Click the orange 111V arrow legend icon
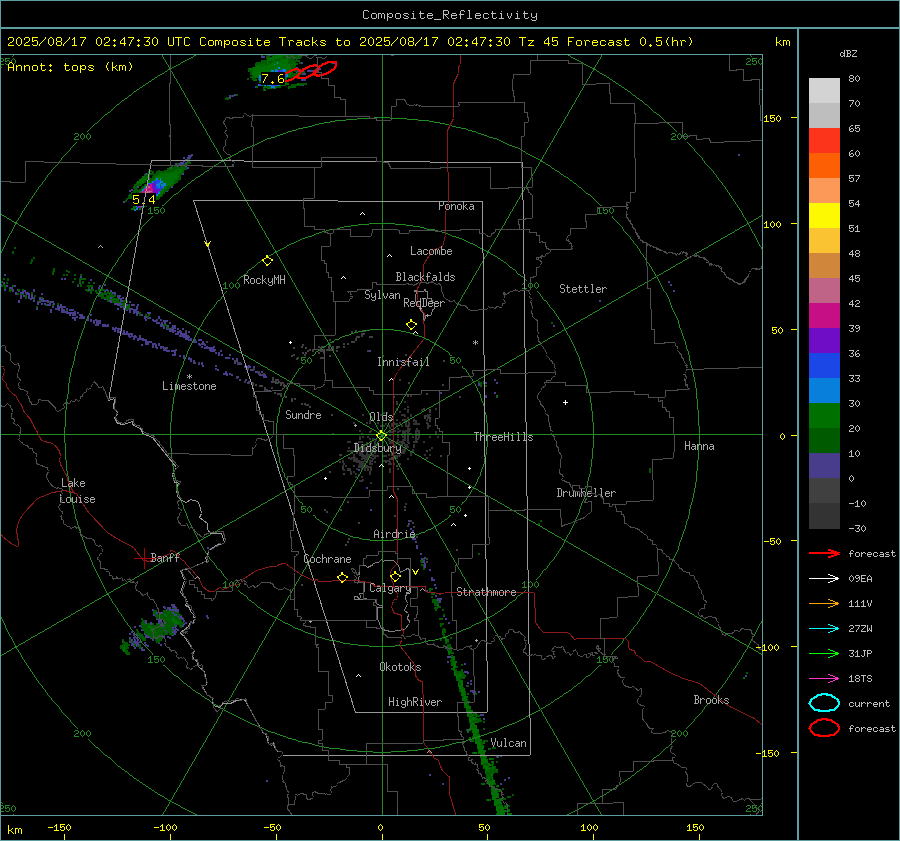The height and width of the screenshot is (841, 900). click(824, 603)
